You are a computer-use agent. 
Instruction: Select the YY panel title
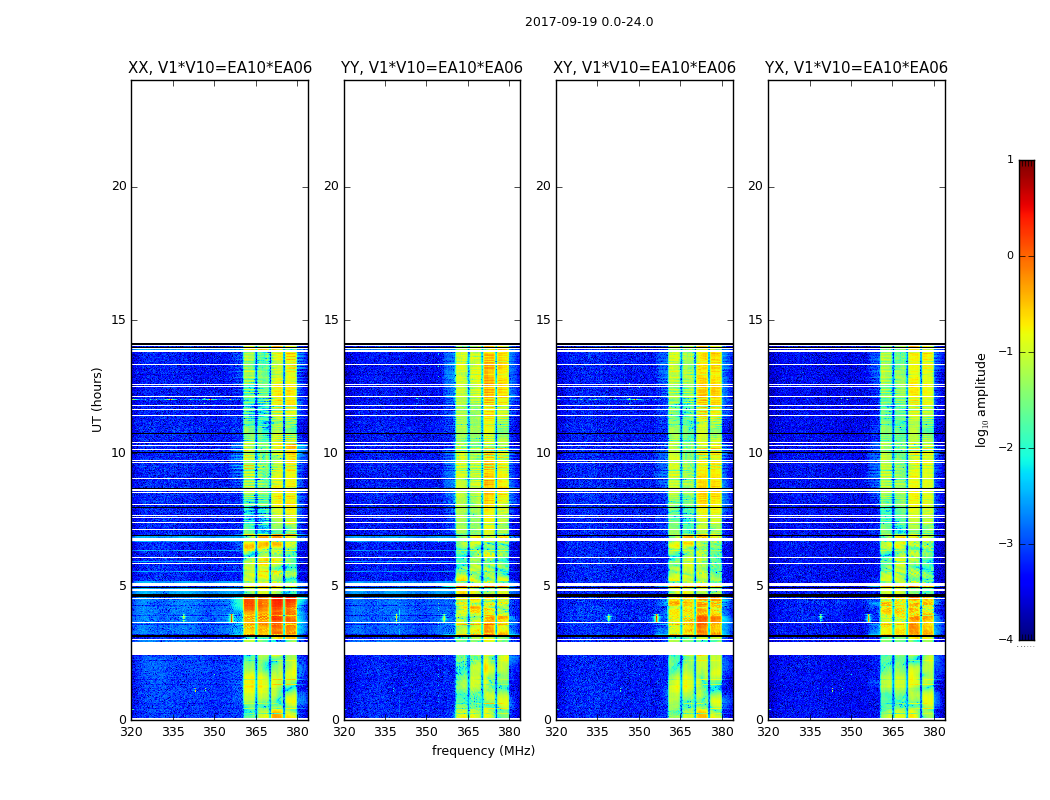click(x=432, y=68)
